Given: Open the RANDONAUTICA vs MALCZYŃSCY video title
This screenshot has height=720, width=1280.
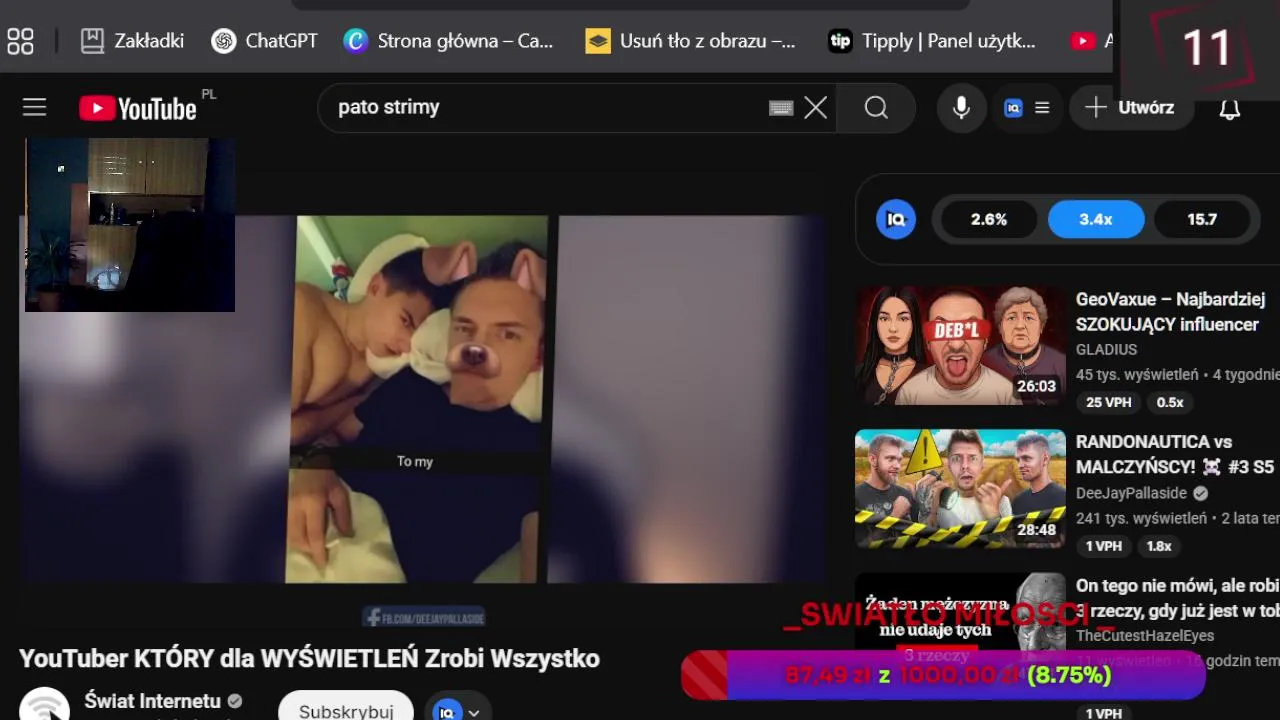Looking at the screenshot, I should tap(1176, 454).
